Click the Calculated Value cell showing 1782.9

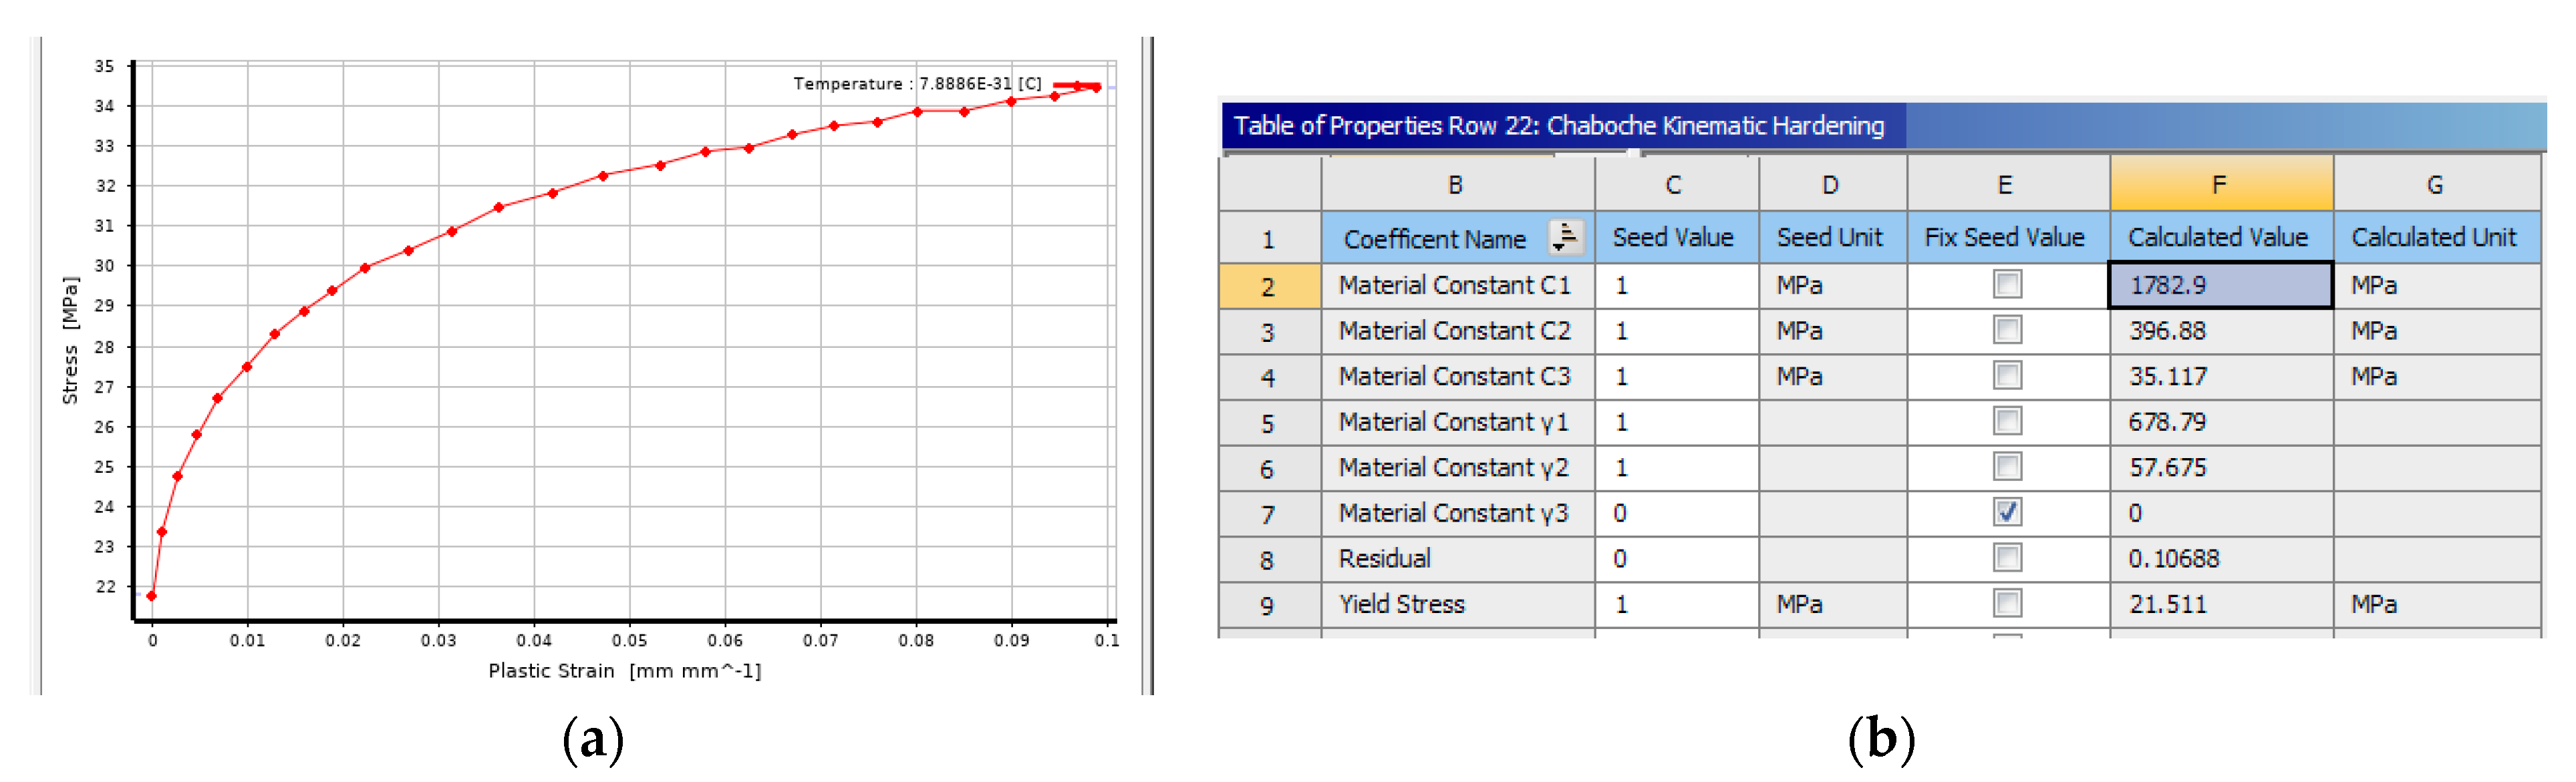[x=2220, y=285]
